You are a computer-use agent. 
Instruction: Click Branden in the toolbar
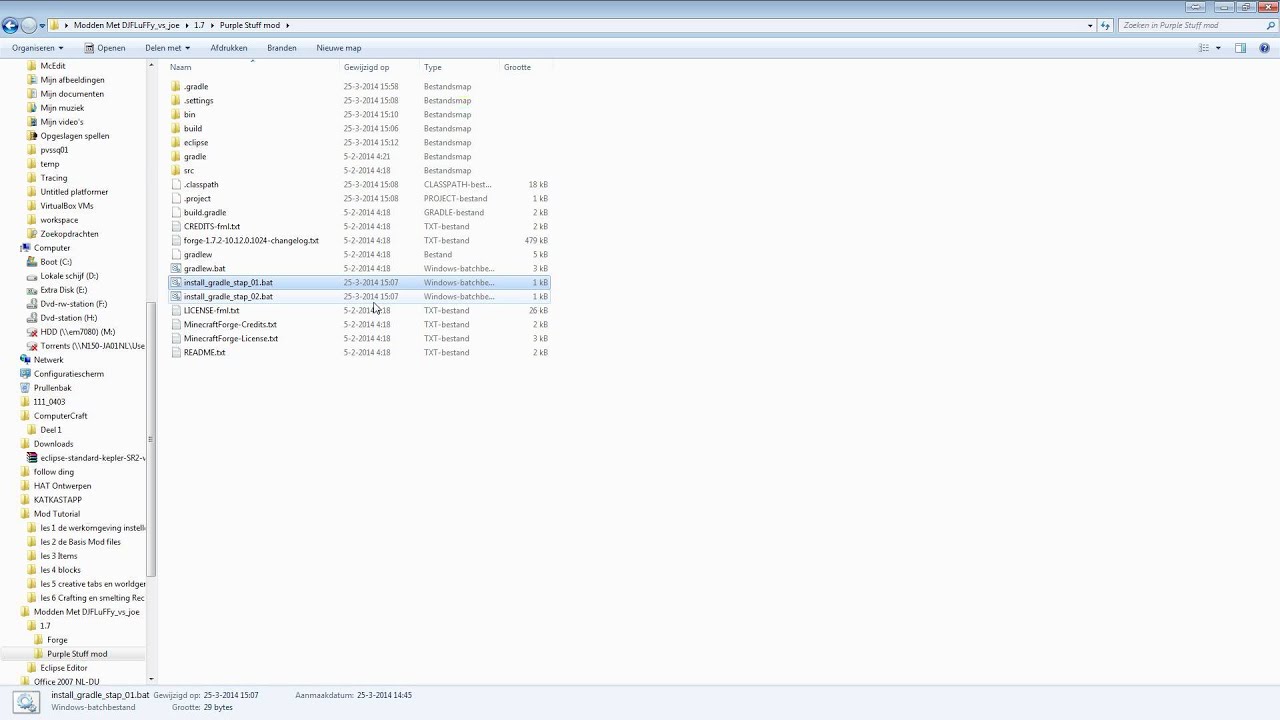tap(282, 48)
